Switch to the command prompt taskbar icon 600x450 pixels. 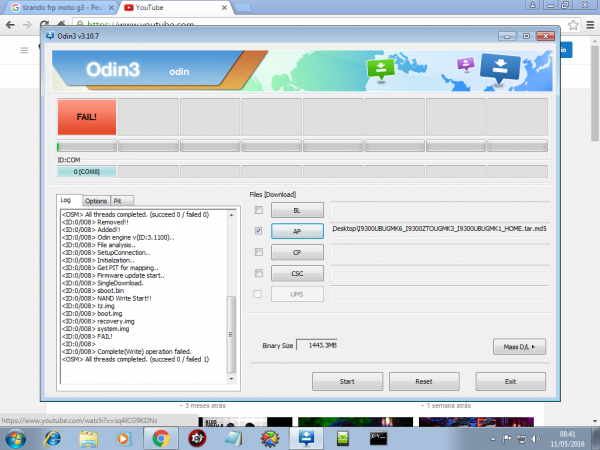tap(378, 439)
